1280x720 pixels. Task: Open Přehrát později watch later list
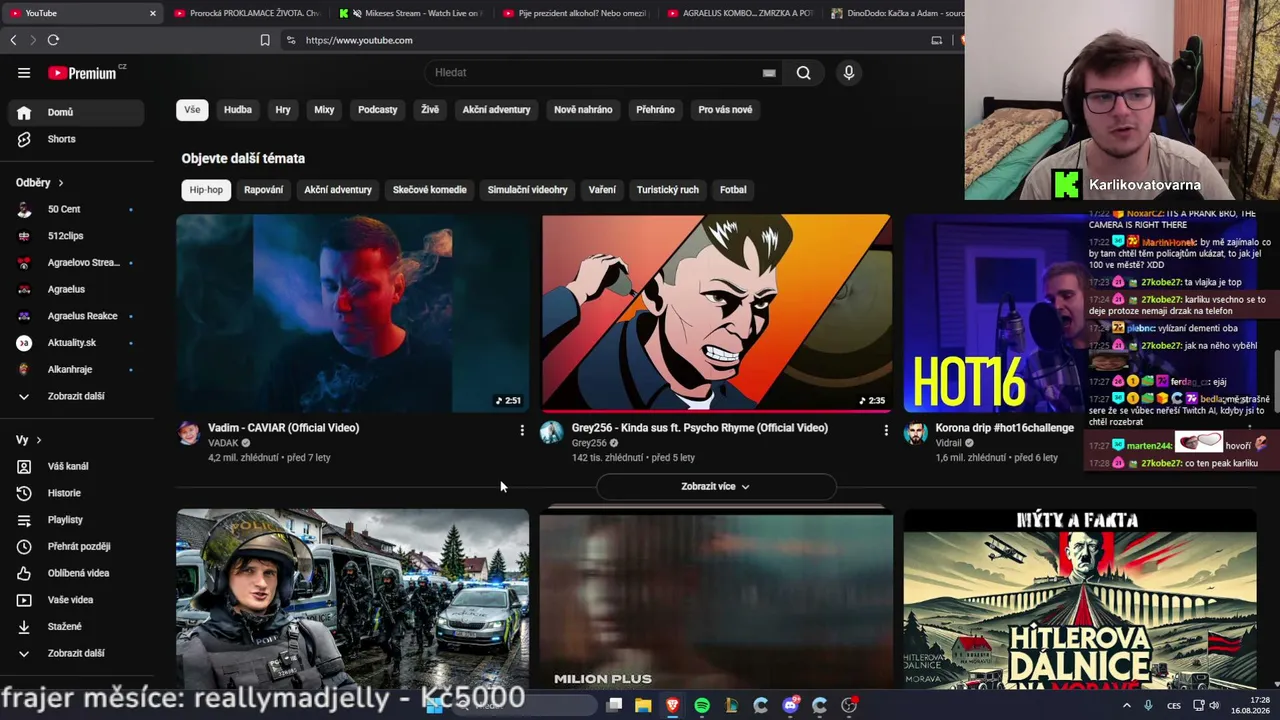click(x=76, y=546)
